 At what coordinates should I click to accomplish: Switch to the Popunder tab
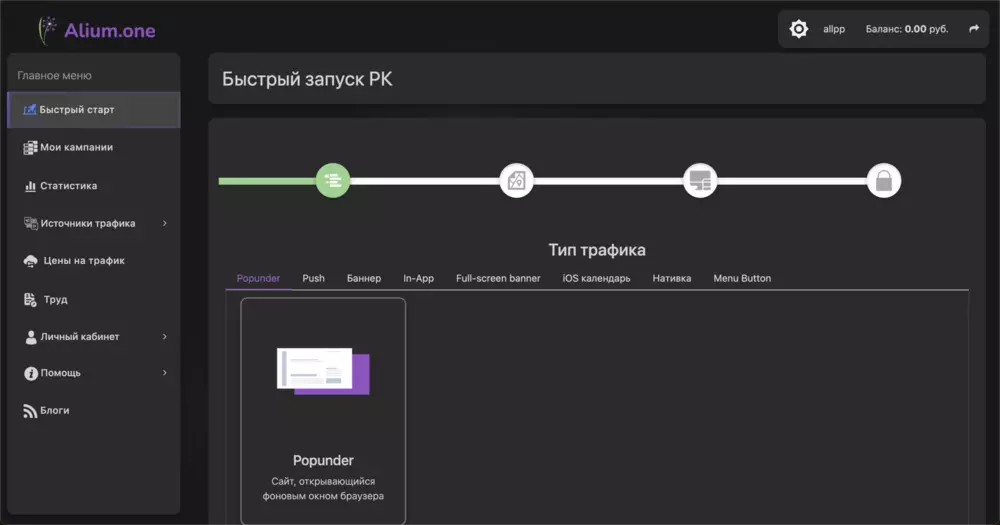258,278
